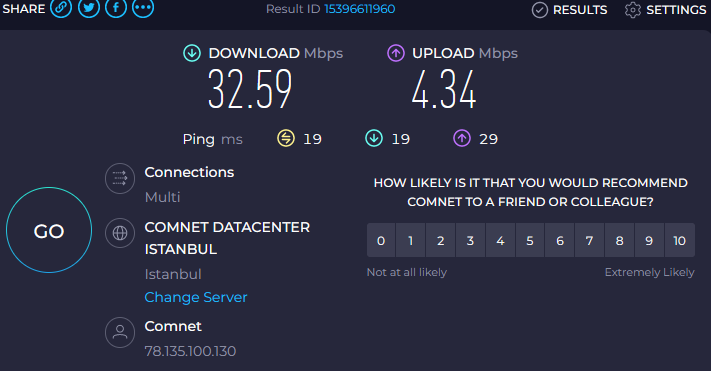This screenshot has height=371, width=711.
Task: Open the SETTINGS page
Action: pyautogui.click(x=665, y=10)
